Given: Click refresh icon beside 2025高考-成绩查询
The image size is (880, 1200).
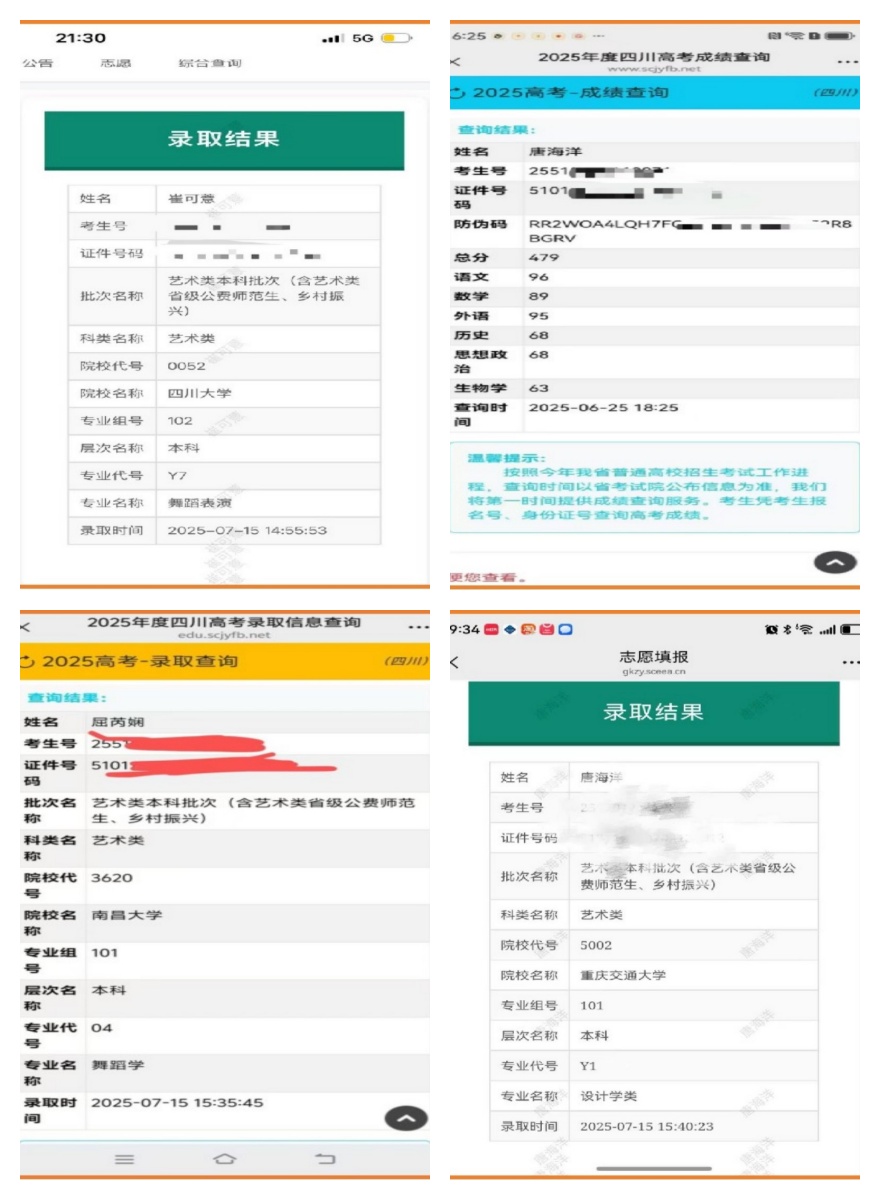Looking at the screenshot, I should pos(458,93).
